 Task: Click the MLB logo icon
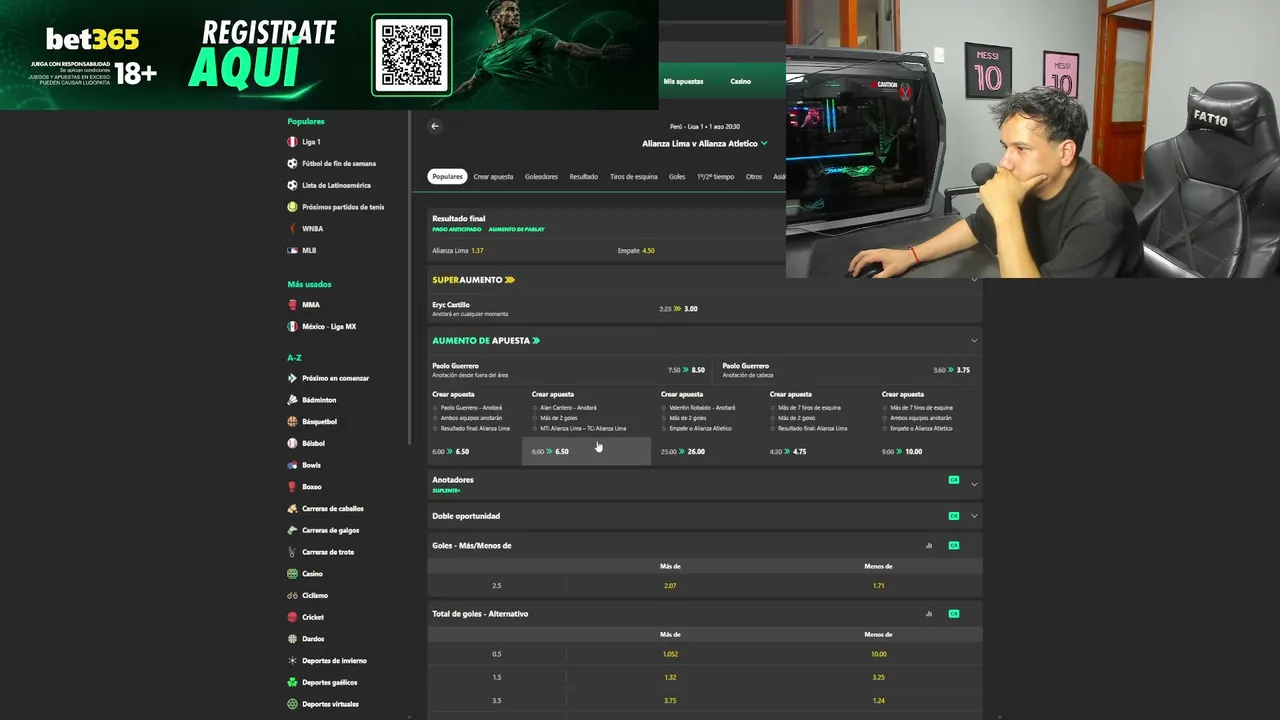pyautogui.click(x=292, y=250)
